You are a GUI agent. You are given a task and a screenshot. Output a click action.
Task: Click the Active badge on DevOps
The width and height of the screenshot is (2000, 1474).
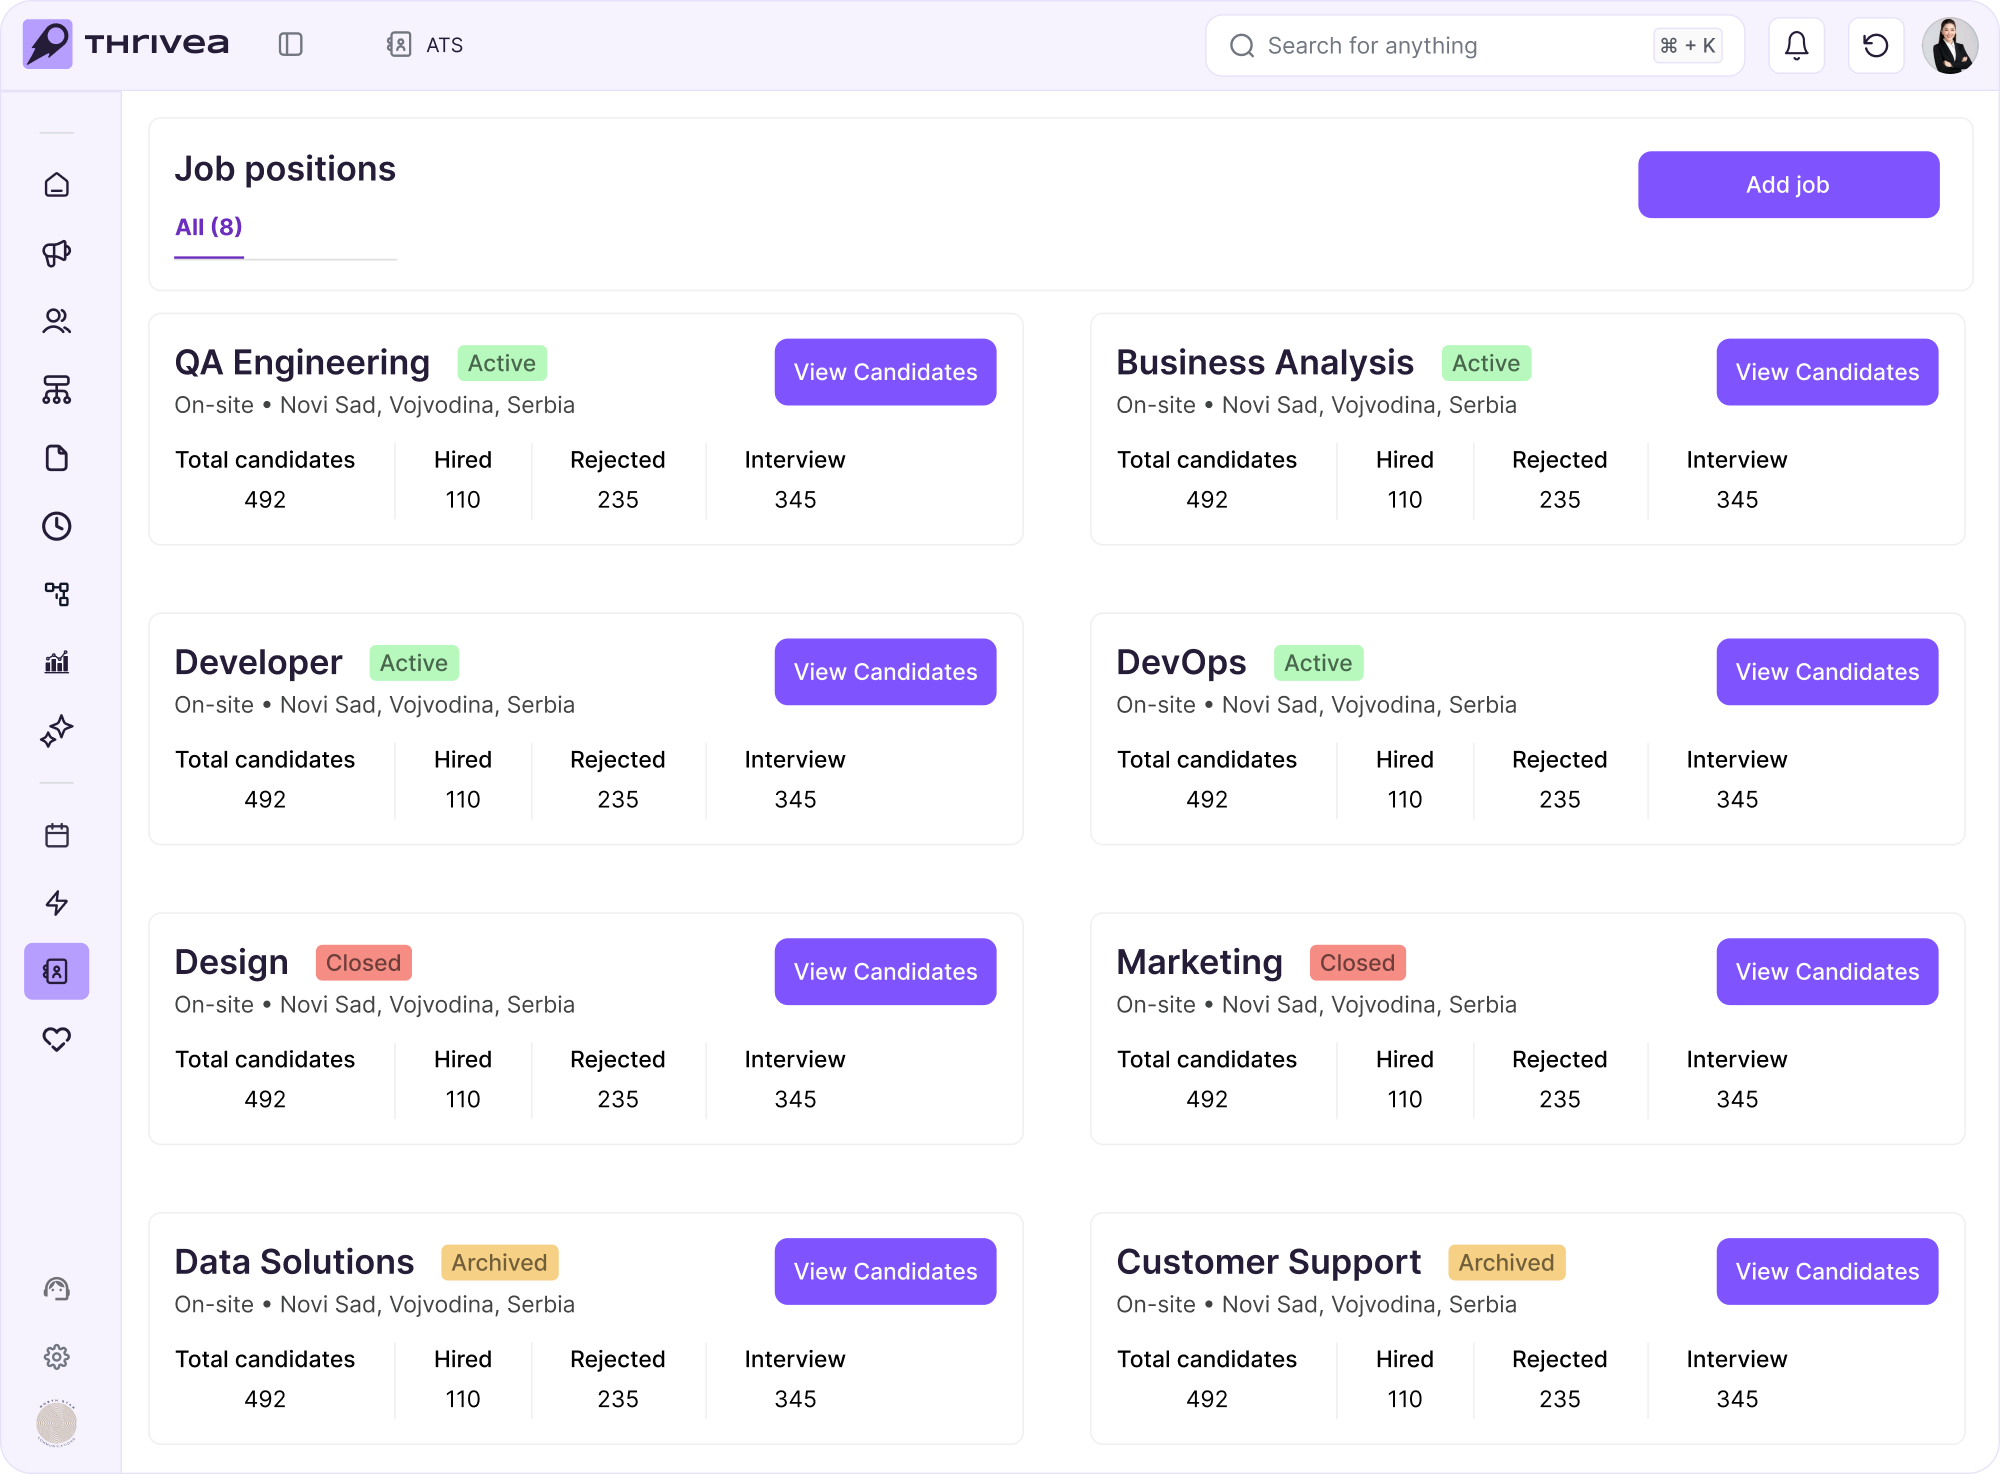coord(1318,663)
